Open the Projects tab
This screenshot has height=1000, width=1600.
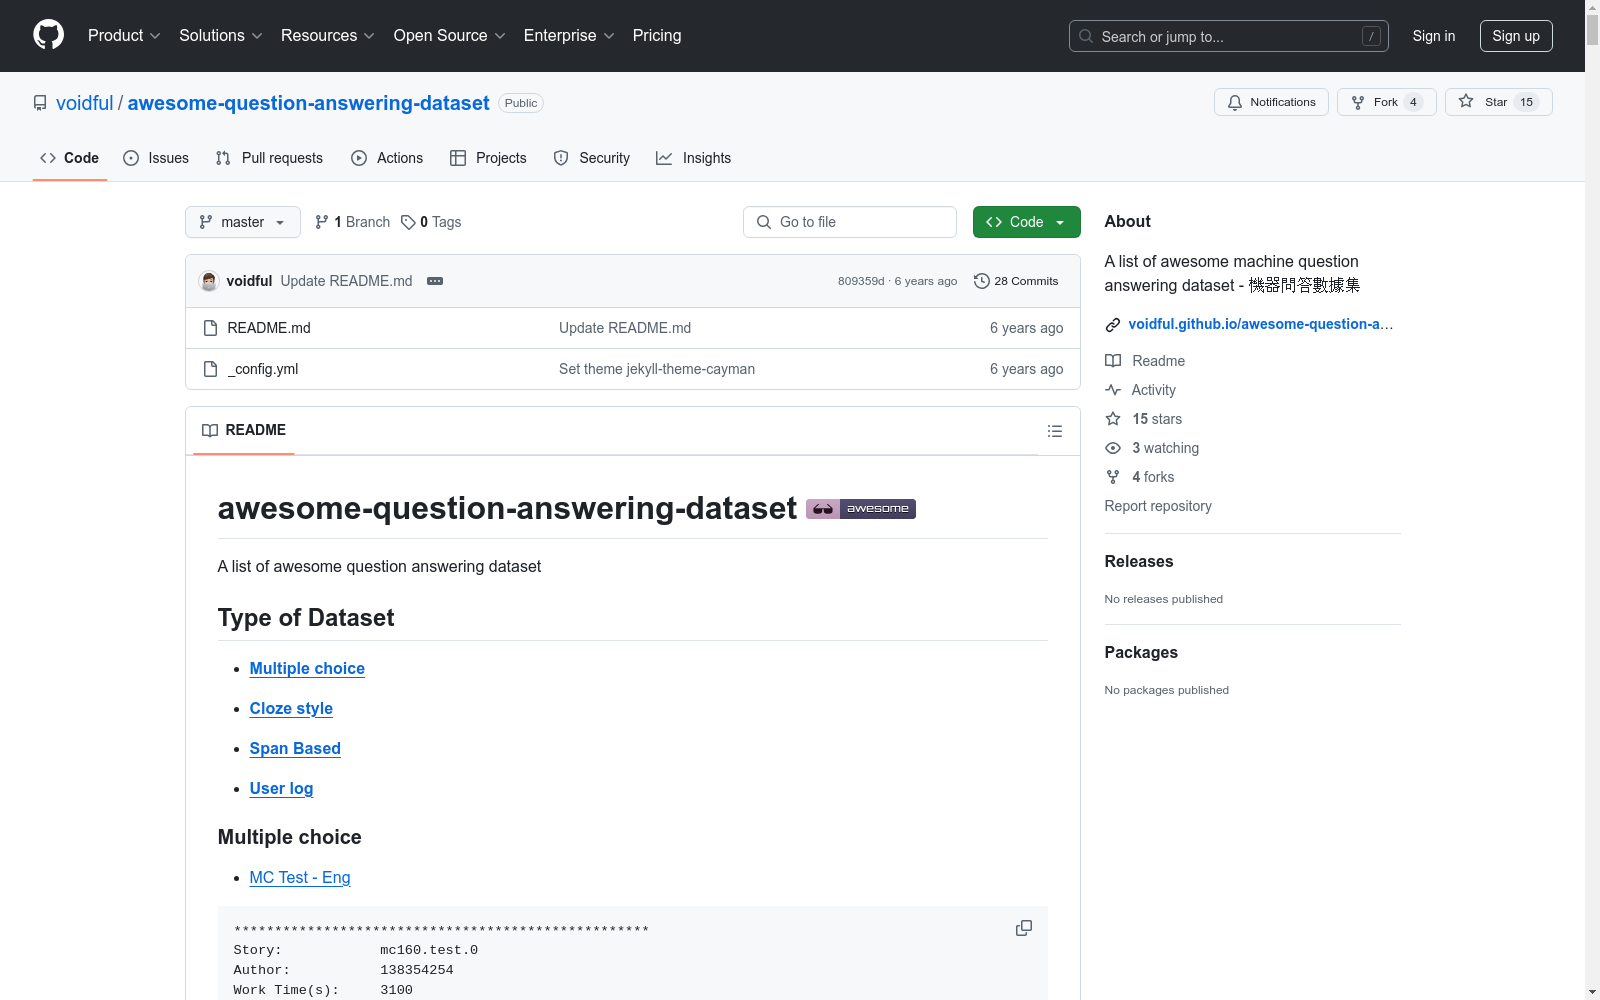[x=488, y=158]
